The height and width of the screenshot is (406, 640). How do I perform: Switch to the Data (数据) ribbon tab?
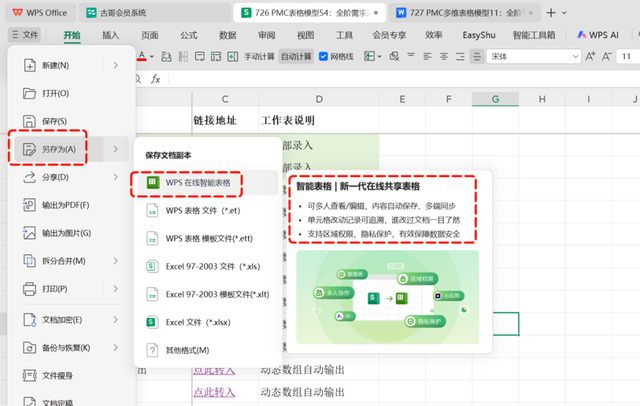[228, 35]
